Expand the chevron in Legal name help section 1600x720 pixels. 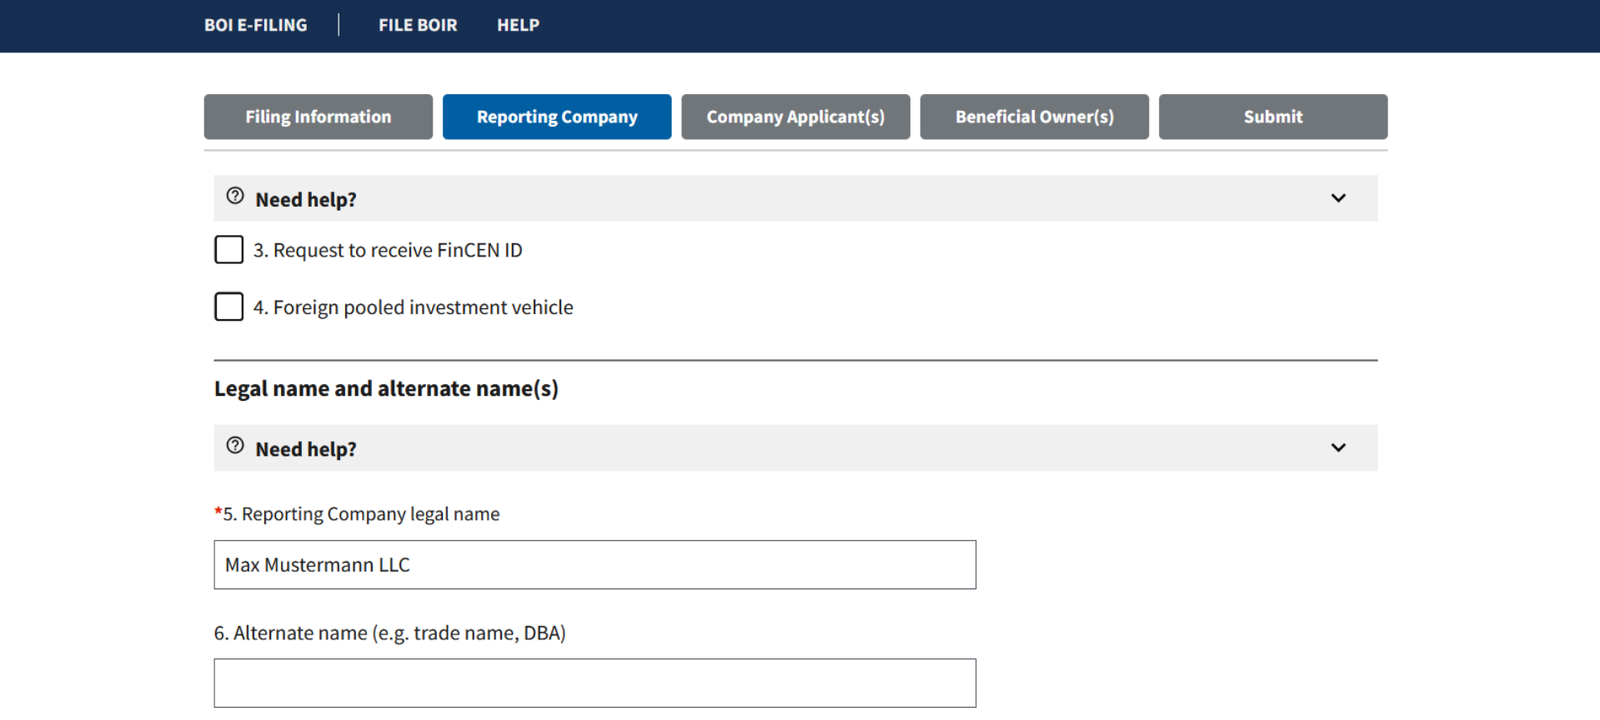pos(1338,448)
